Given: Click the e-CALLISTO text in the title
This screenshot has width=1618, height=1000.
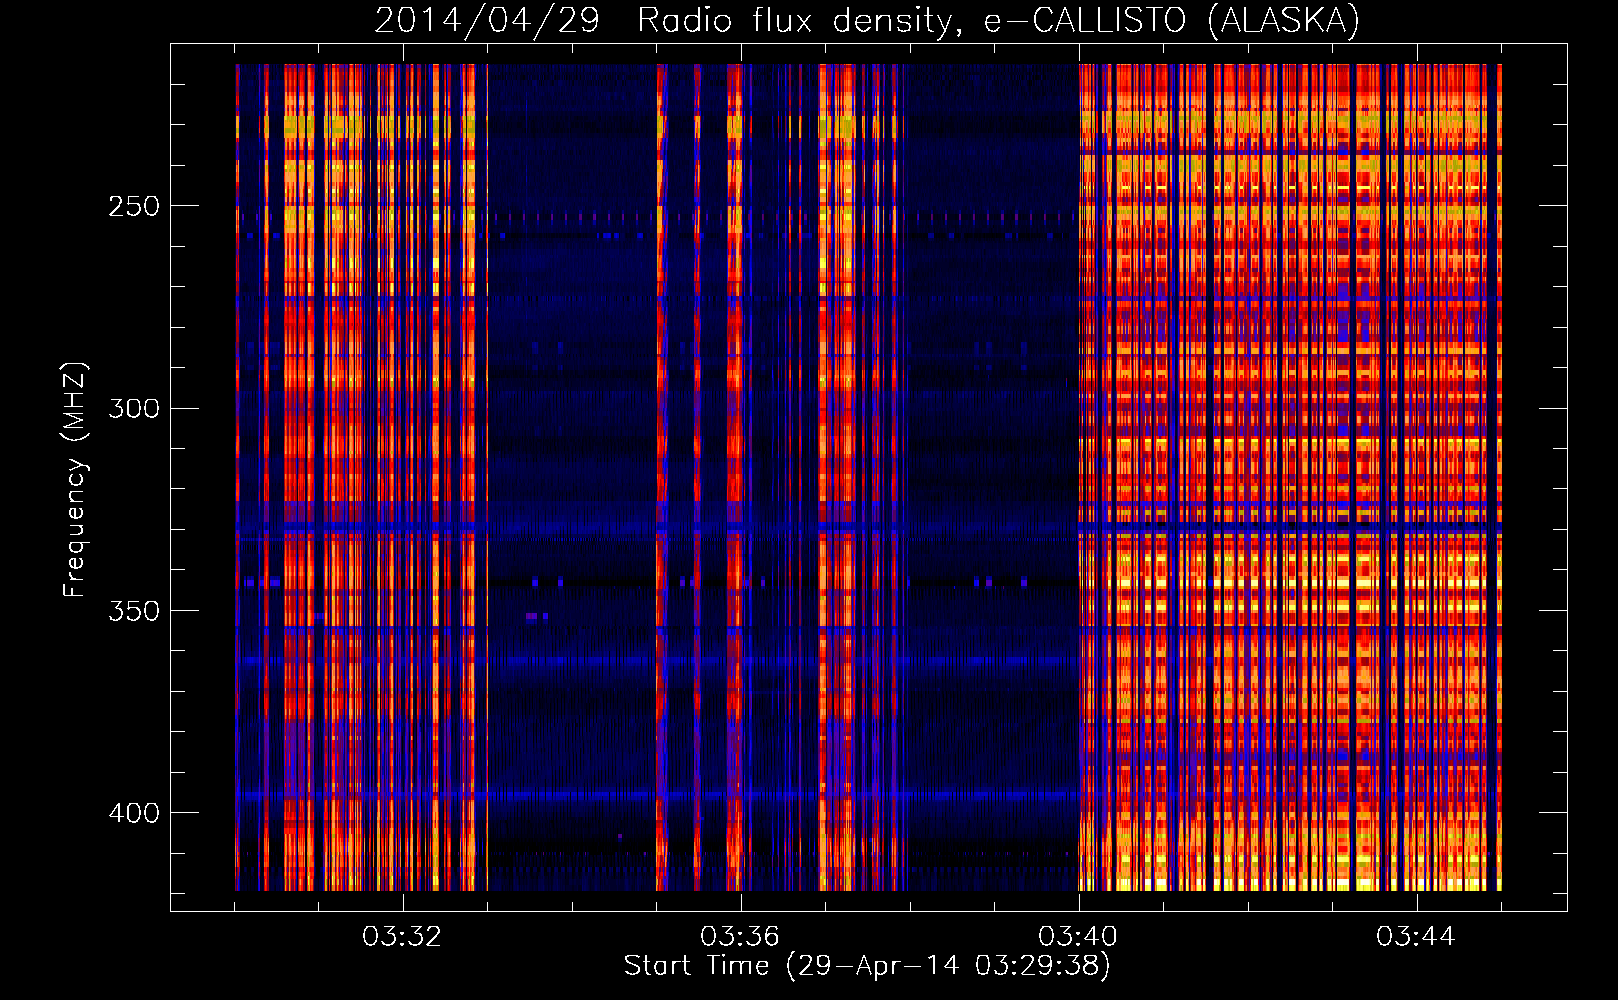Looking at the screenshot, I should point(1090,21).
